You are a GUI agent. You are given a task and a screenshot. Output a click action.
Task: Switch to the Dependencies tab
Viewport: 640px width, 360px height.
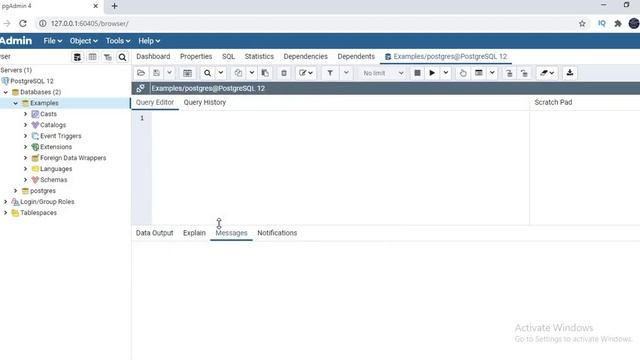[x=305, y=56]
